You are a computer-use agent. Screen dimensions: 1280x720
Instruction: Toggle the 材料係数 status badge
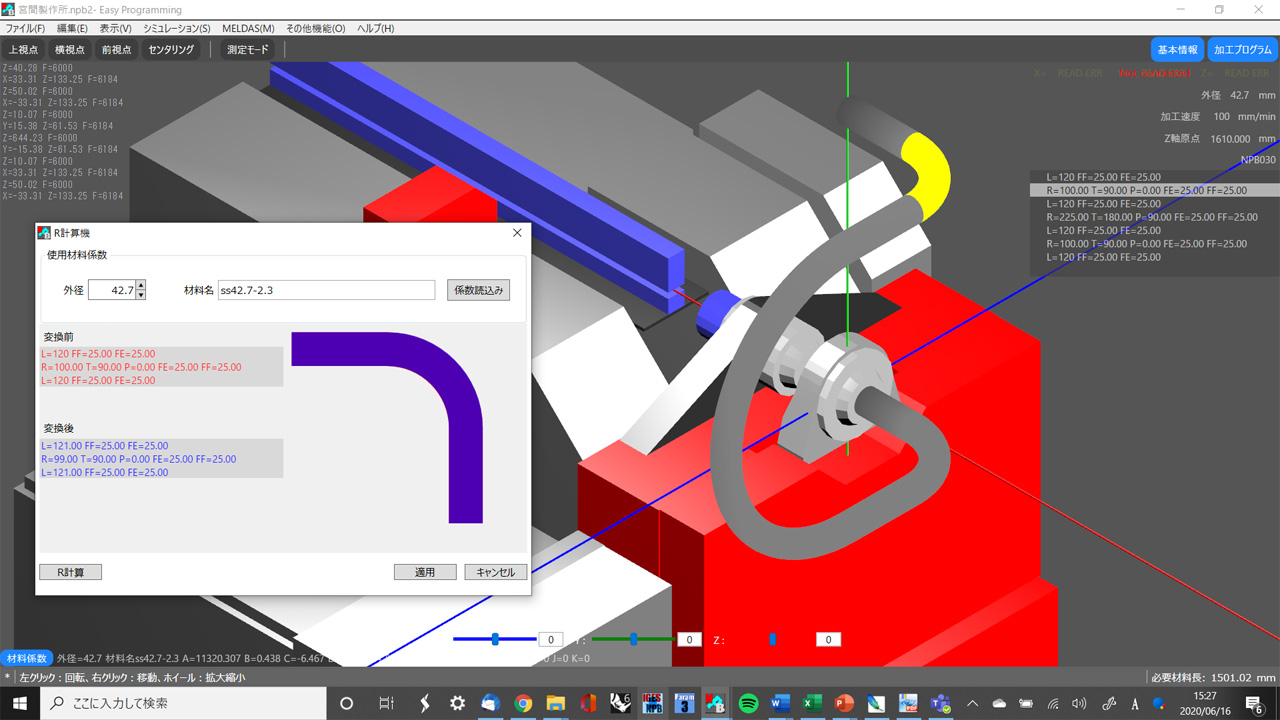click(x=27, y=658)
